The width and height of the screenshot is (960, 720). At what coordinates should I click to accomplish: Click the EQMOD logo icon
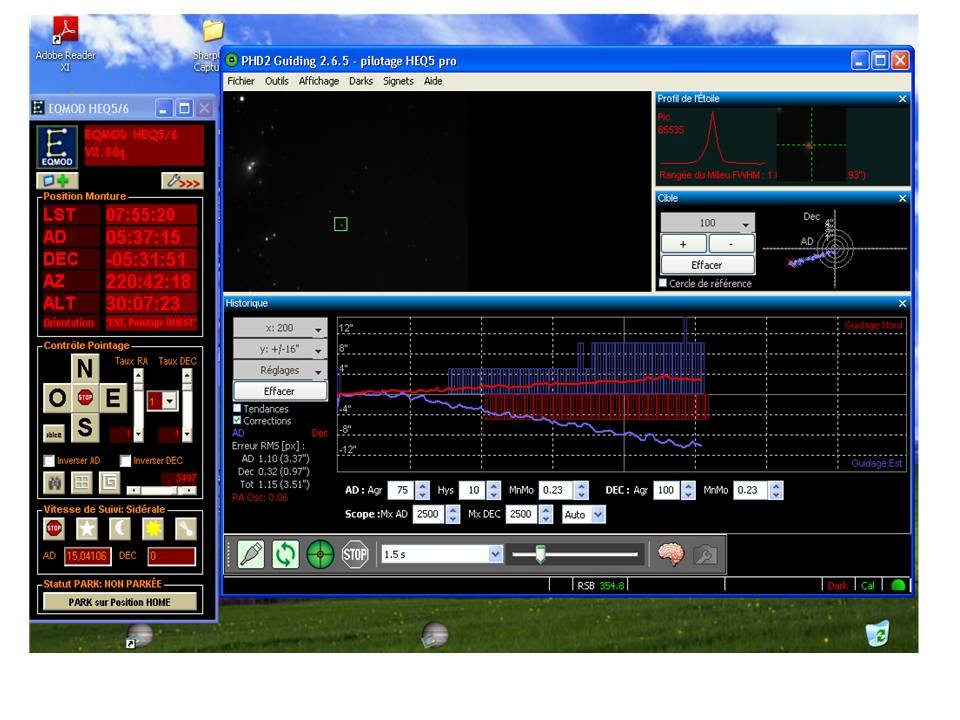(57, 147)
